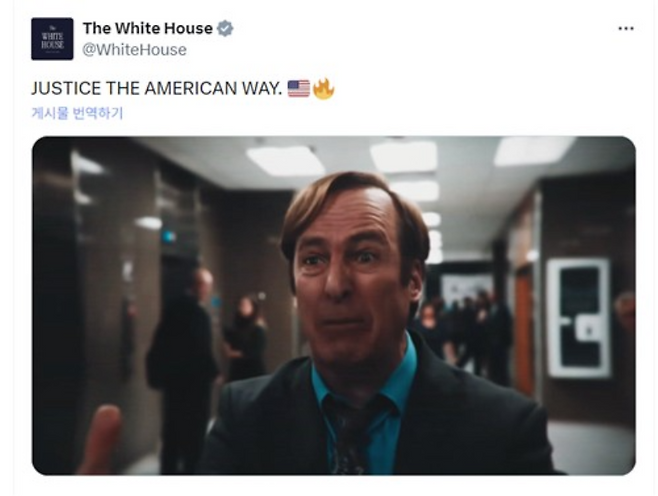Translate the post via 게시물 번역하기
This screenshot has height=496, width=658.
click(x=77, y=113)
